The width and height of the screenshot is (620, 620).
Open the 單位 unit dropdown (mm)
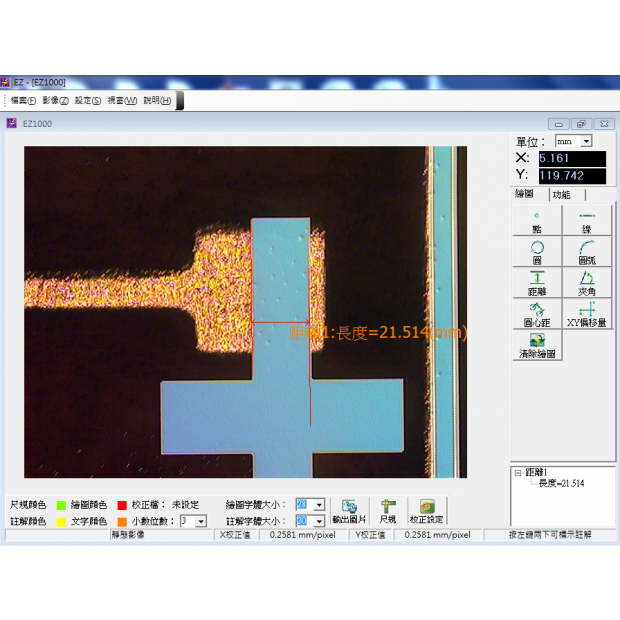pyautogui.click(x=586, y=142)
